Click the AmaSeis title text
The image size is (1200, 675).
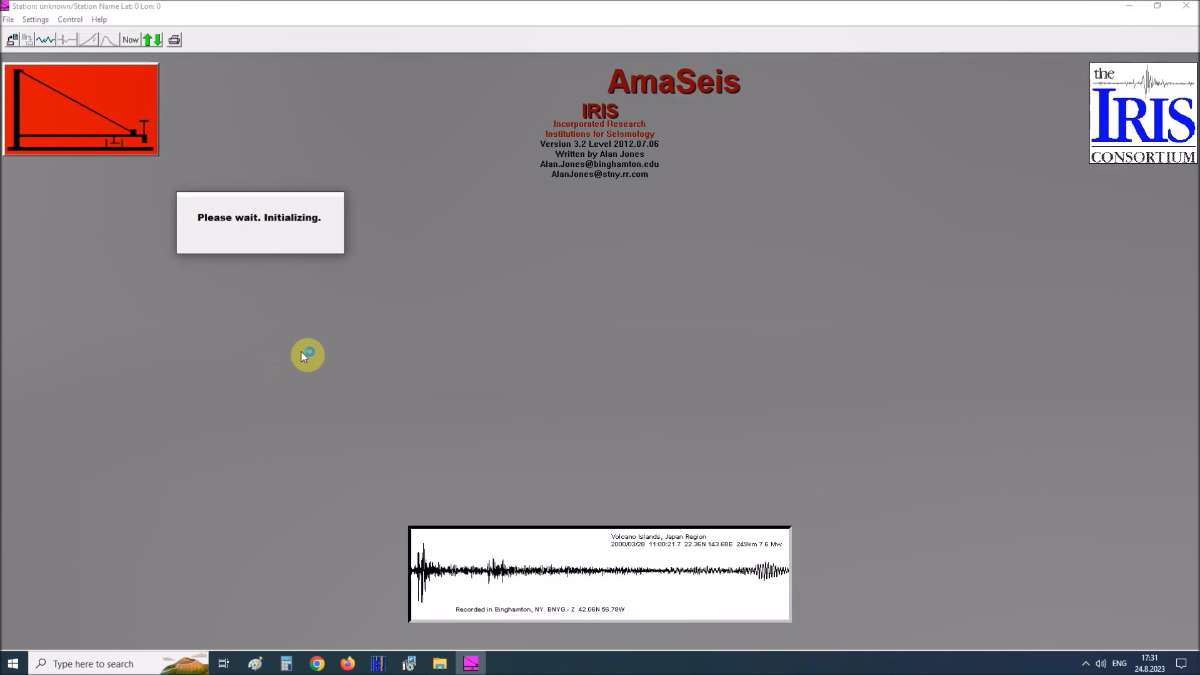tap(673, 81)
